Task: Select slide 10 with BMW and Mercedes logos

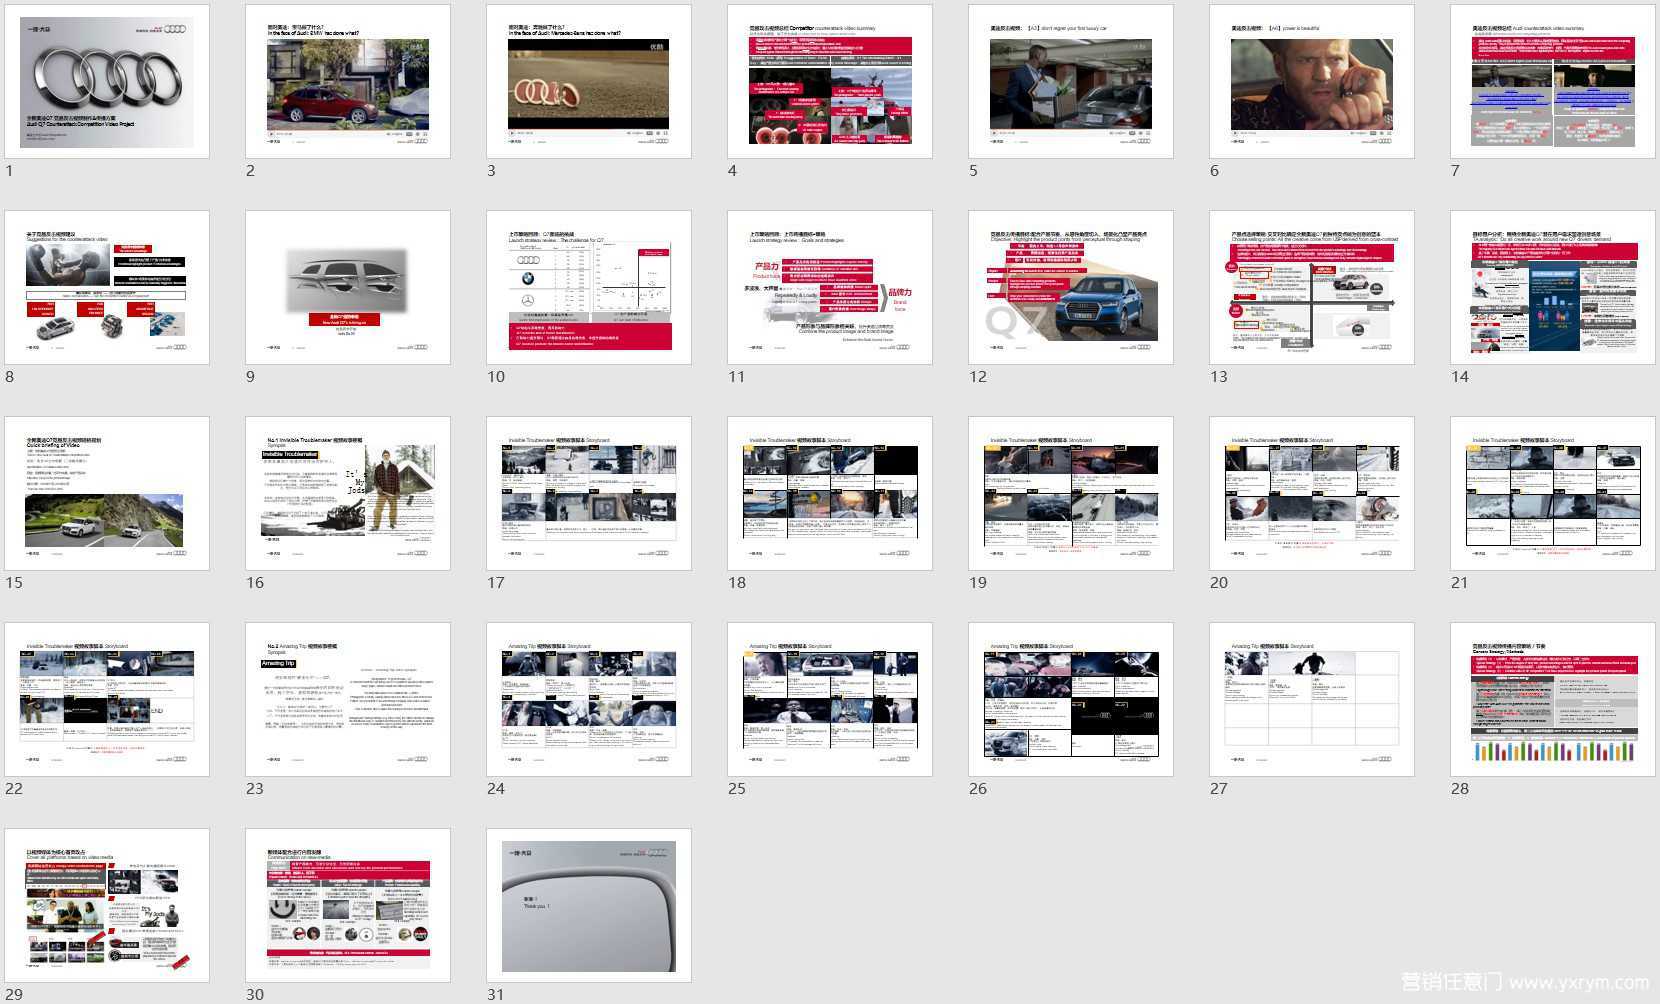Action: 589,287
